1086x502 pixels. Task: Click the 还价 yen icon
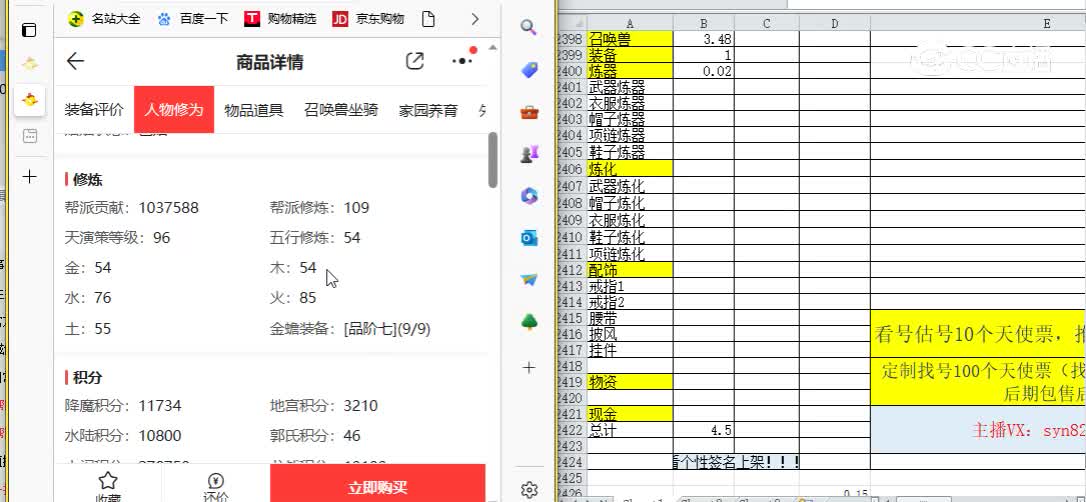(215, 481)
